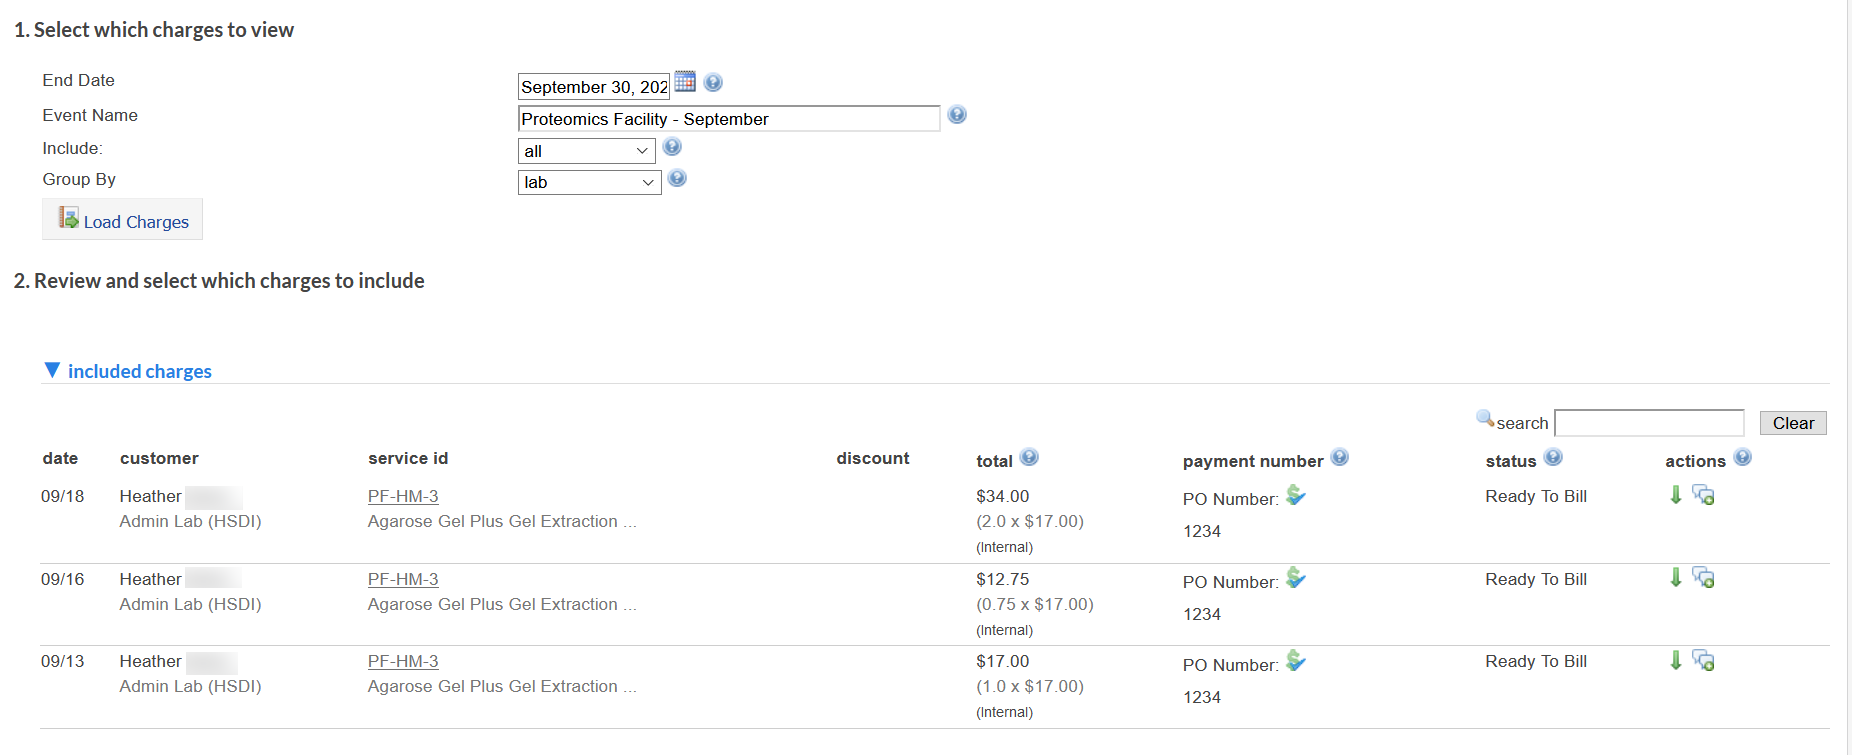Viewport: 1852px width, 755px height.
Task: Open the Group By dropdown set to lab
Action: point(589,182)
